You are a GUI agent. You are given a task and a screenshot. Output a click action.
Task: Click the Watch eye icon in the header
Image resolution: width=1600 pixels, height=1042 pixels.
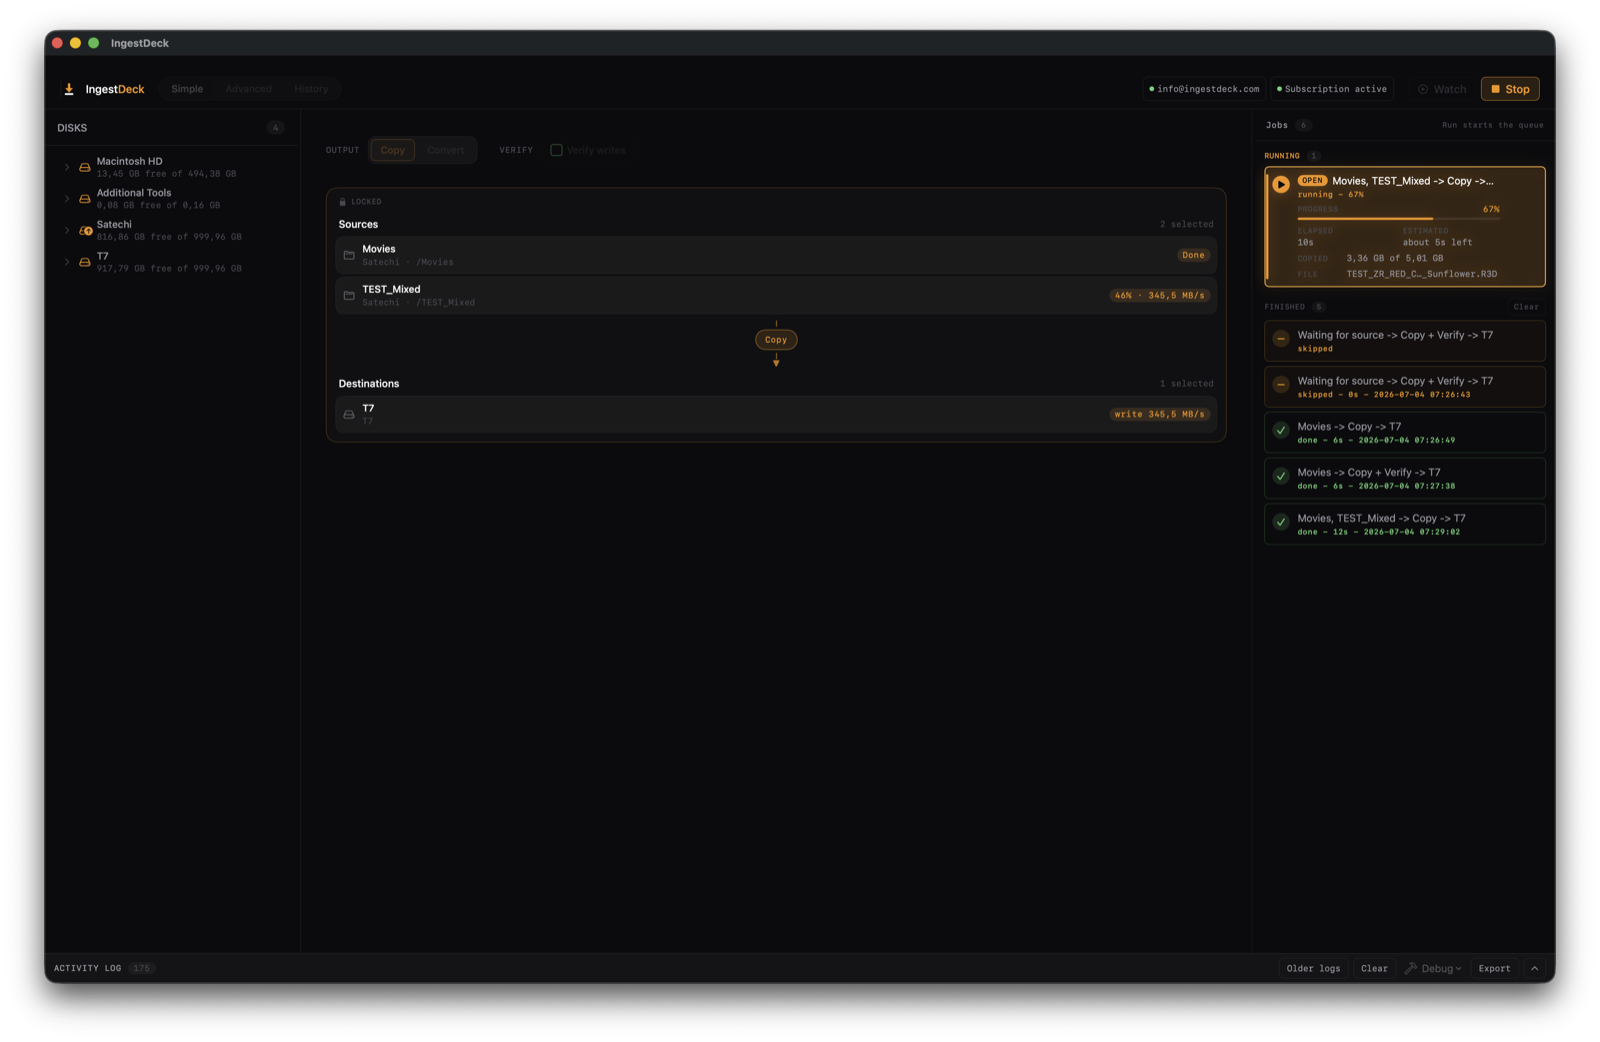pyautogui.click(x=1423, y=89)
